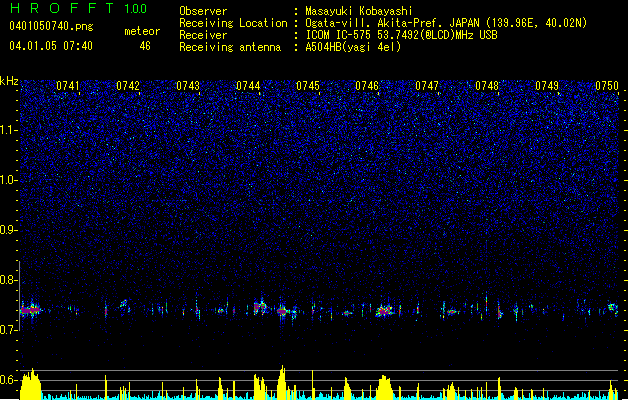Click the 0750 time marker

(x=607, y=86)
